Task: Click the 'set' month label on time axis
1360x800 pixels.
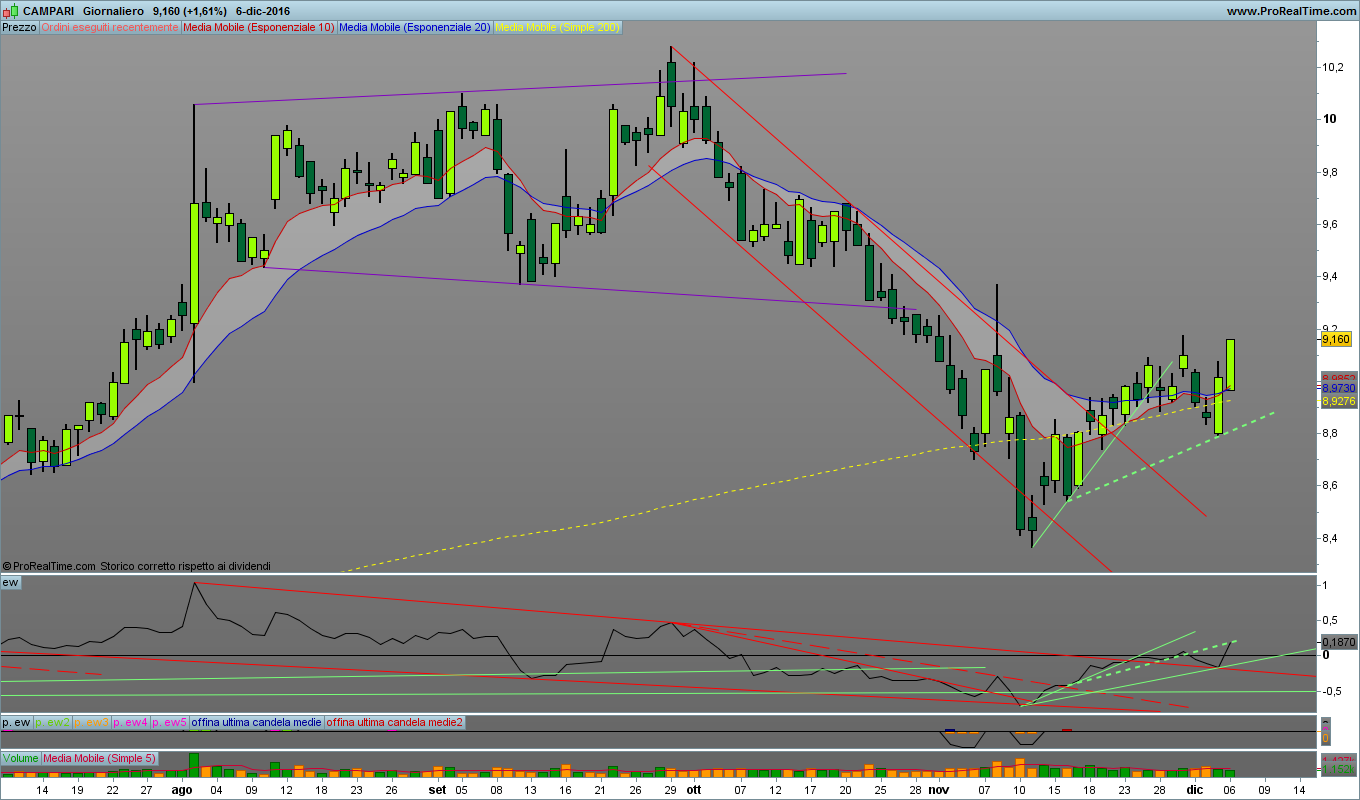Action: pyautogui.click(x=437, y=789)
